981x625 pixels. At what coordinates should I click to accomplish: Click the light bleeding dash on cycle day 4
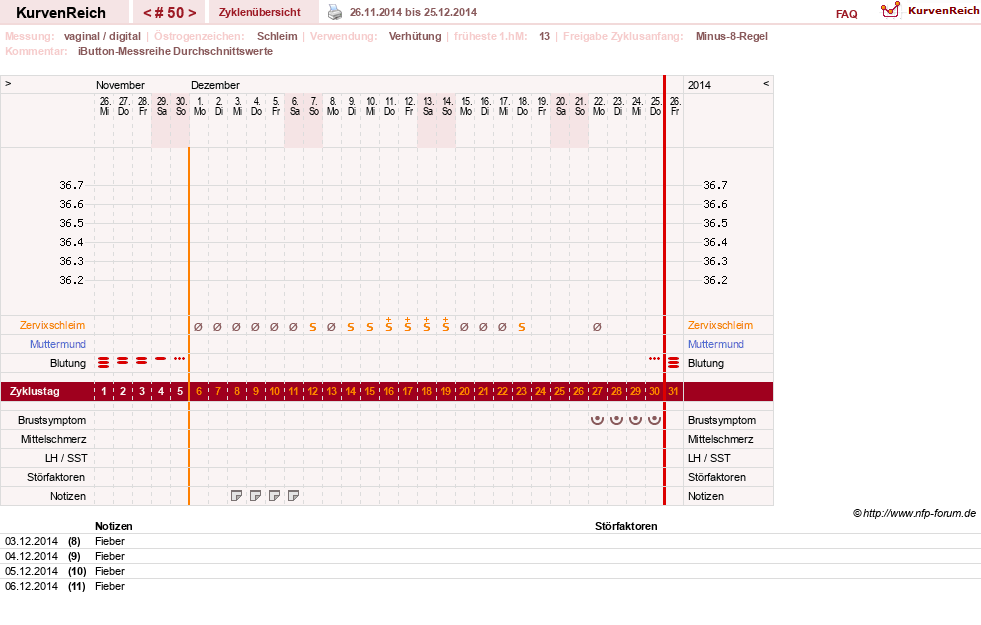pyautogui.click(x=161, y=358)
